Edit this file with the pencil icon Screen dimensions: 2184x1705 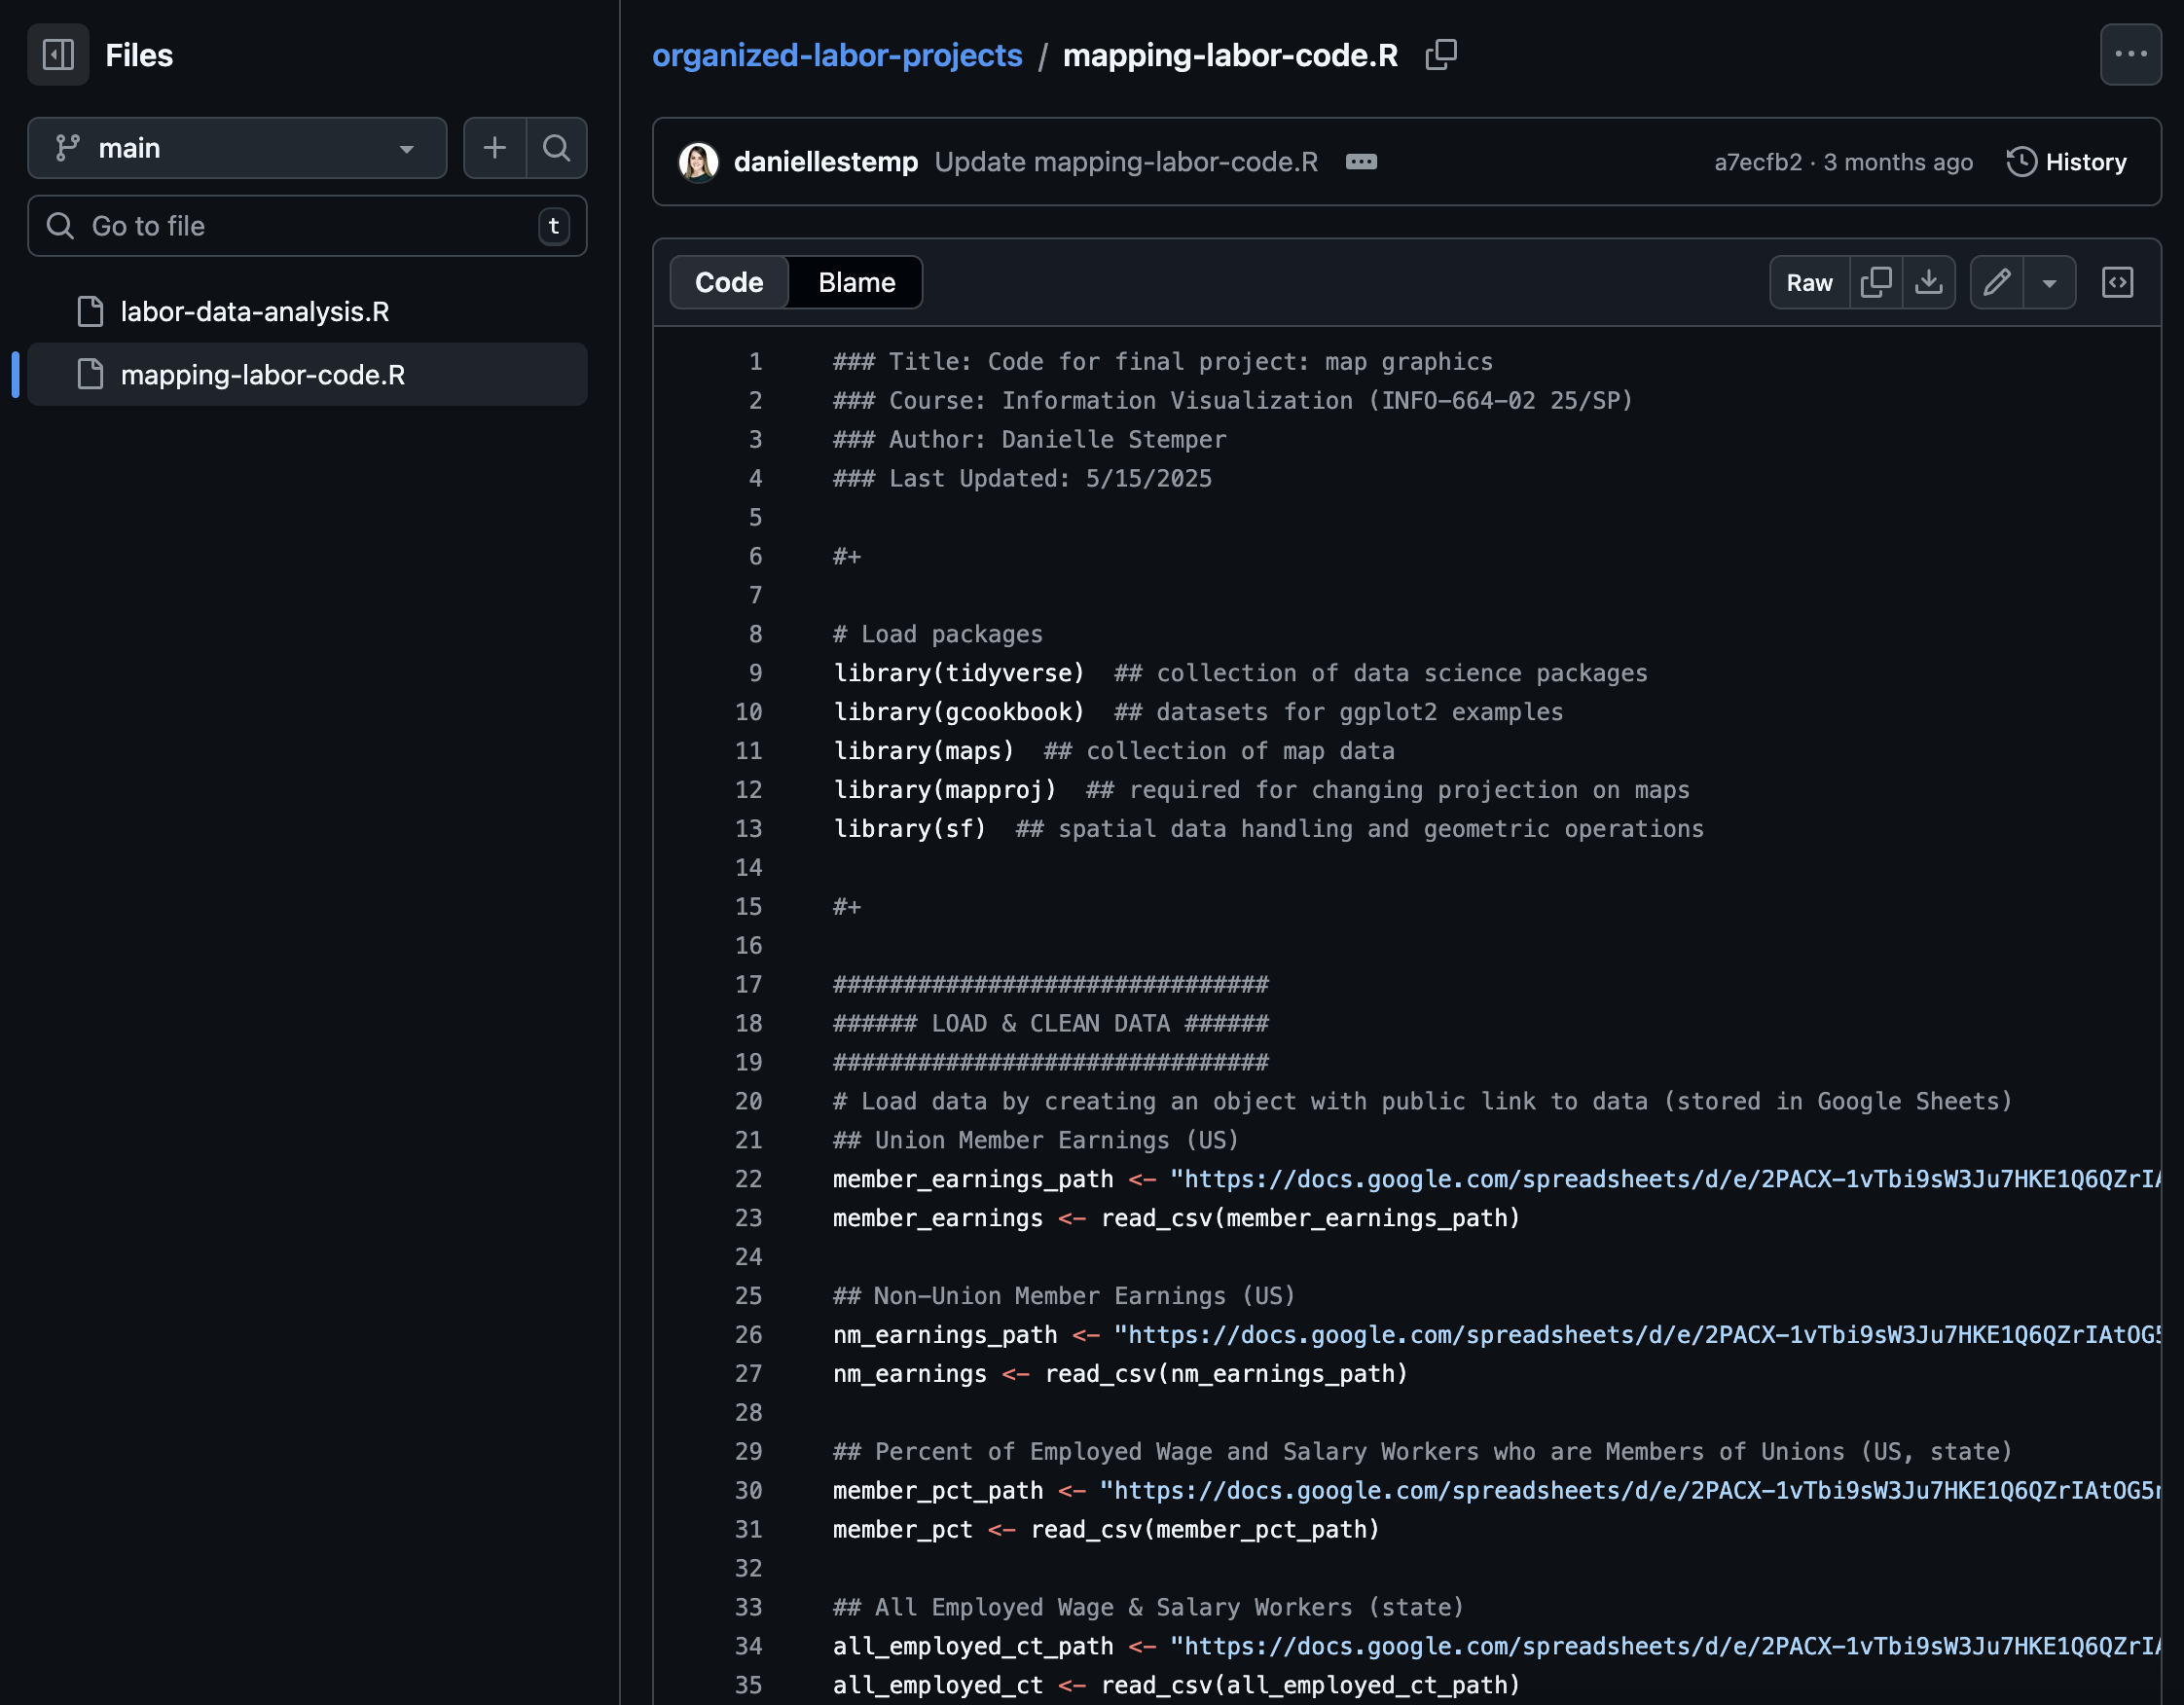1996,282
